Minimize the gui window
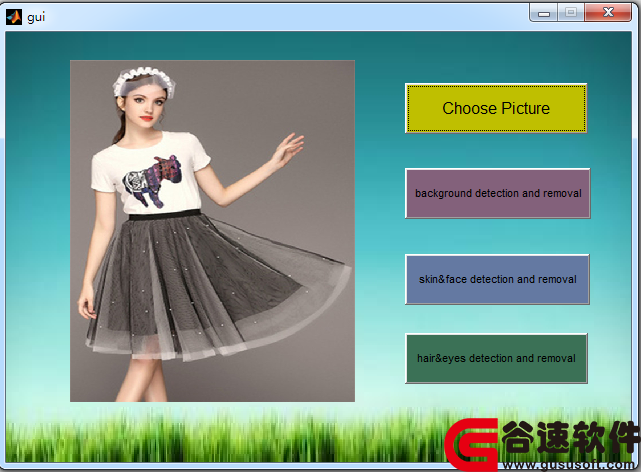Screen dimensions: 641x472 (544, 13)
